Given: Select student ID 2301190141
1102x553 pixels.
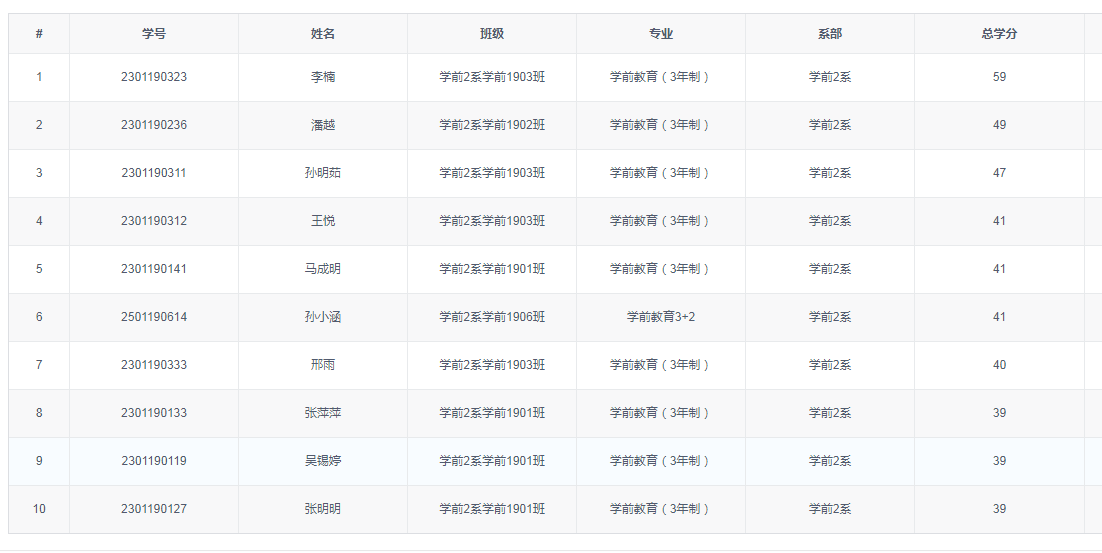Looking at the screenshot, I should point(154,269).
